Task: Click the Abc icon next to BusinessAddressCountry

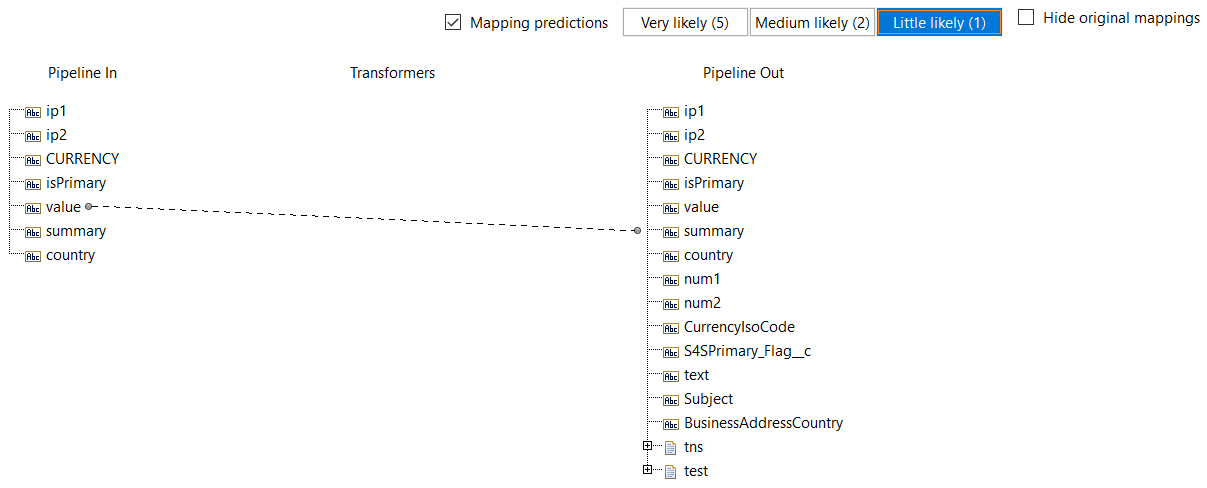Action: pos(670,424)
